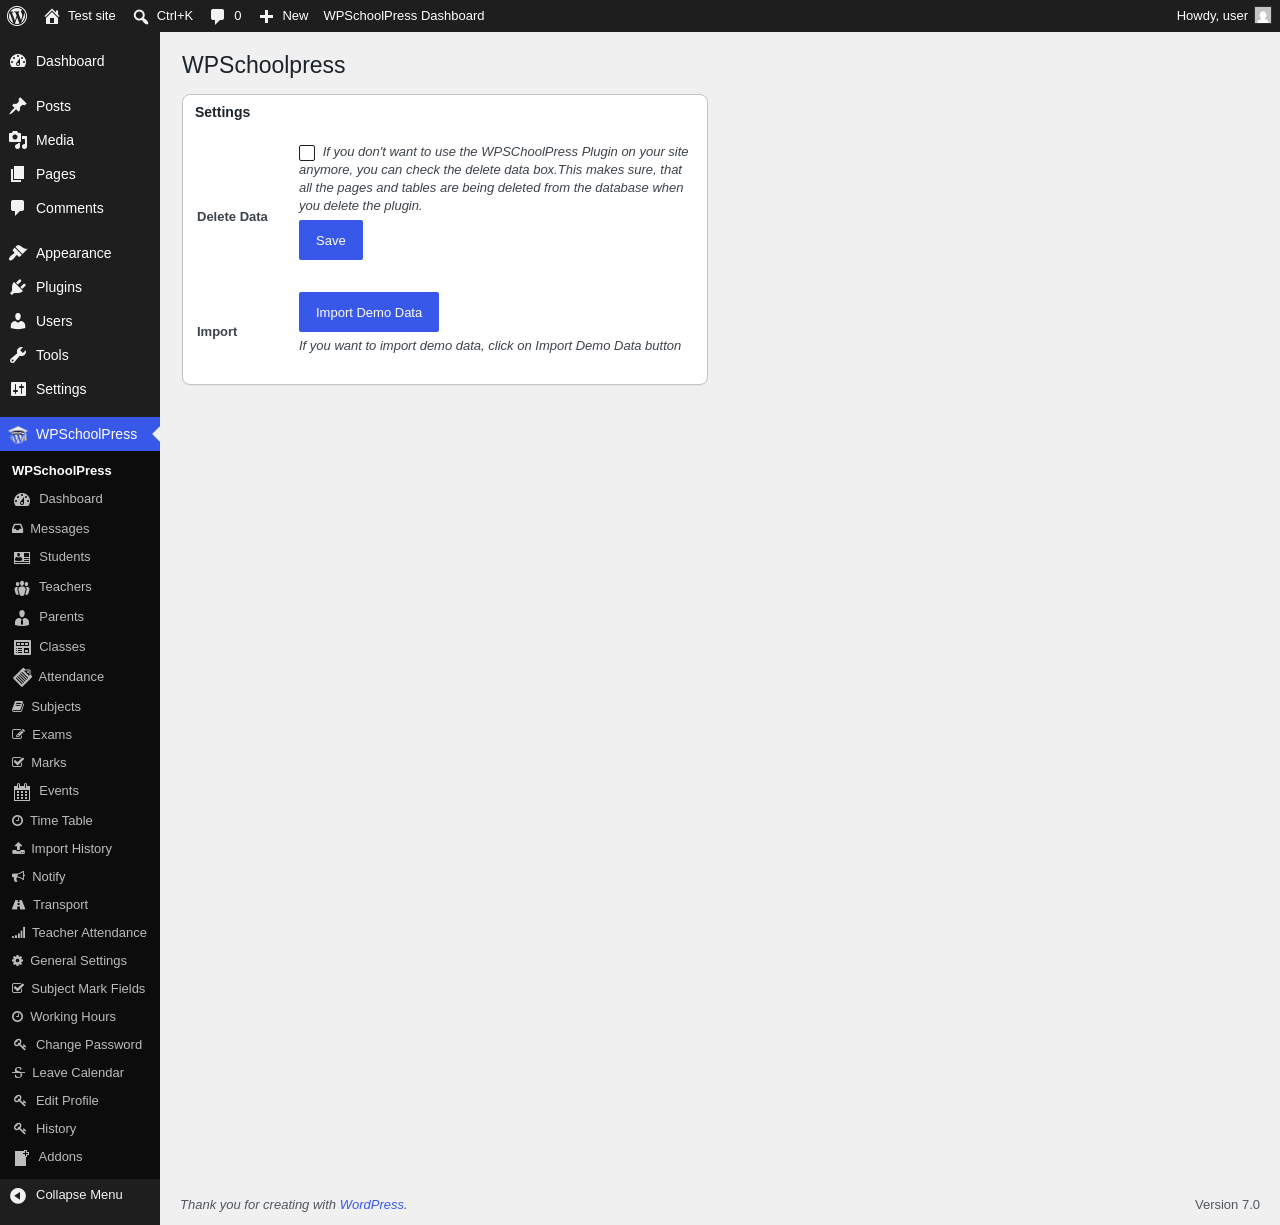Click the Classes grid icon
1280x1225 pixels.
pyautogui.click(x=22, y=647)
